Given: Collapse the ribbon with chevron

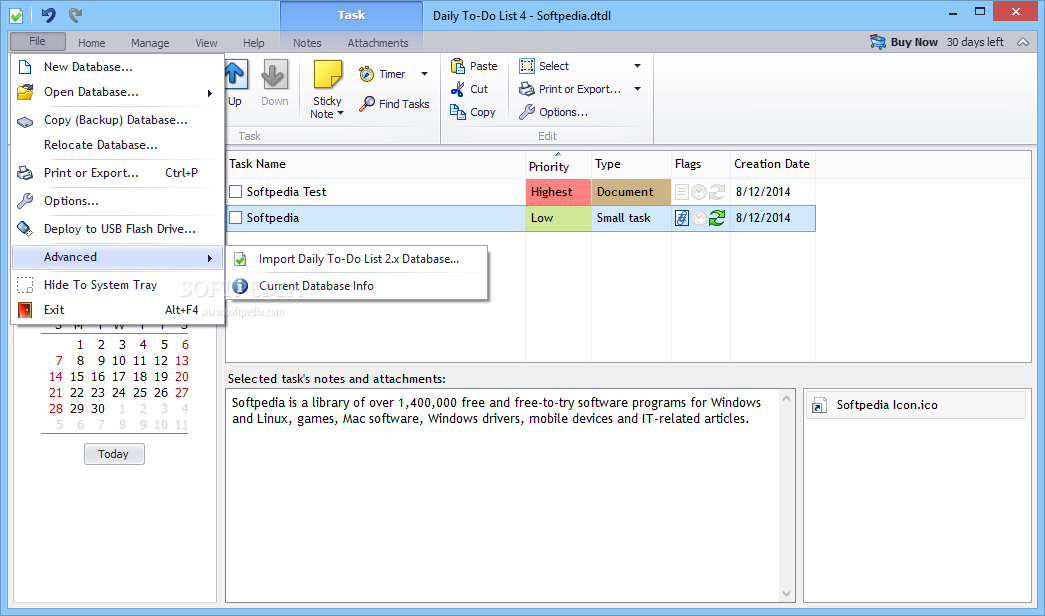Looking at the screenshot, I should pos(1023,42).
